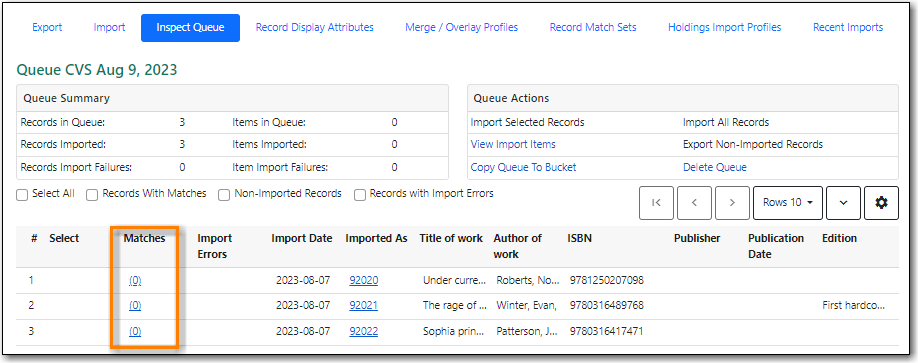Select ISBN 9780316489768

607,306
